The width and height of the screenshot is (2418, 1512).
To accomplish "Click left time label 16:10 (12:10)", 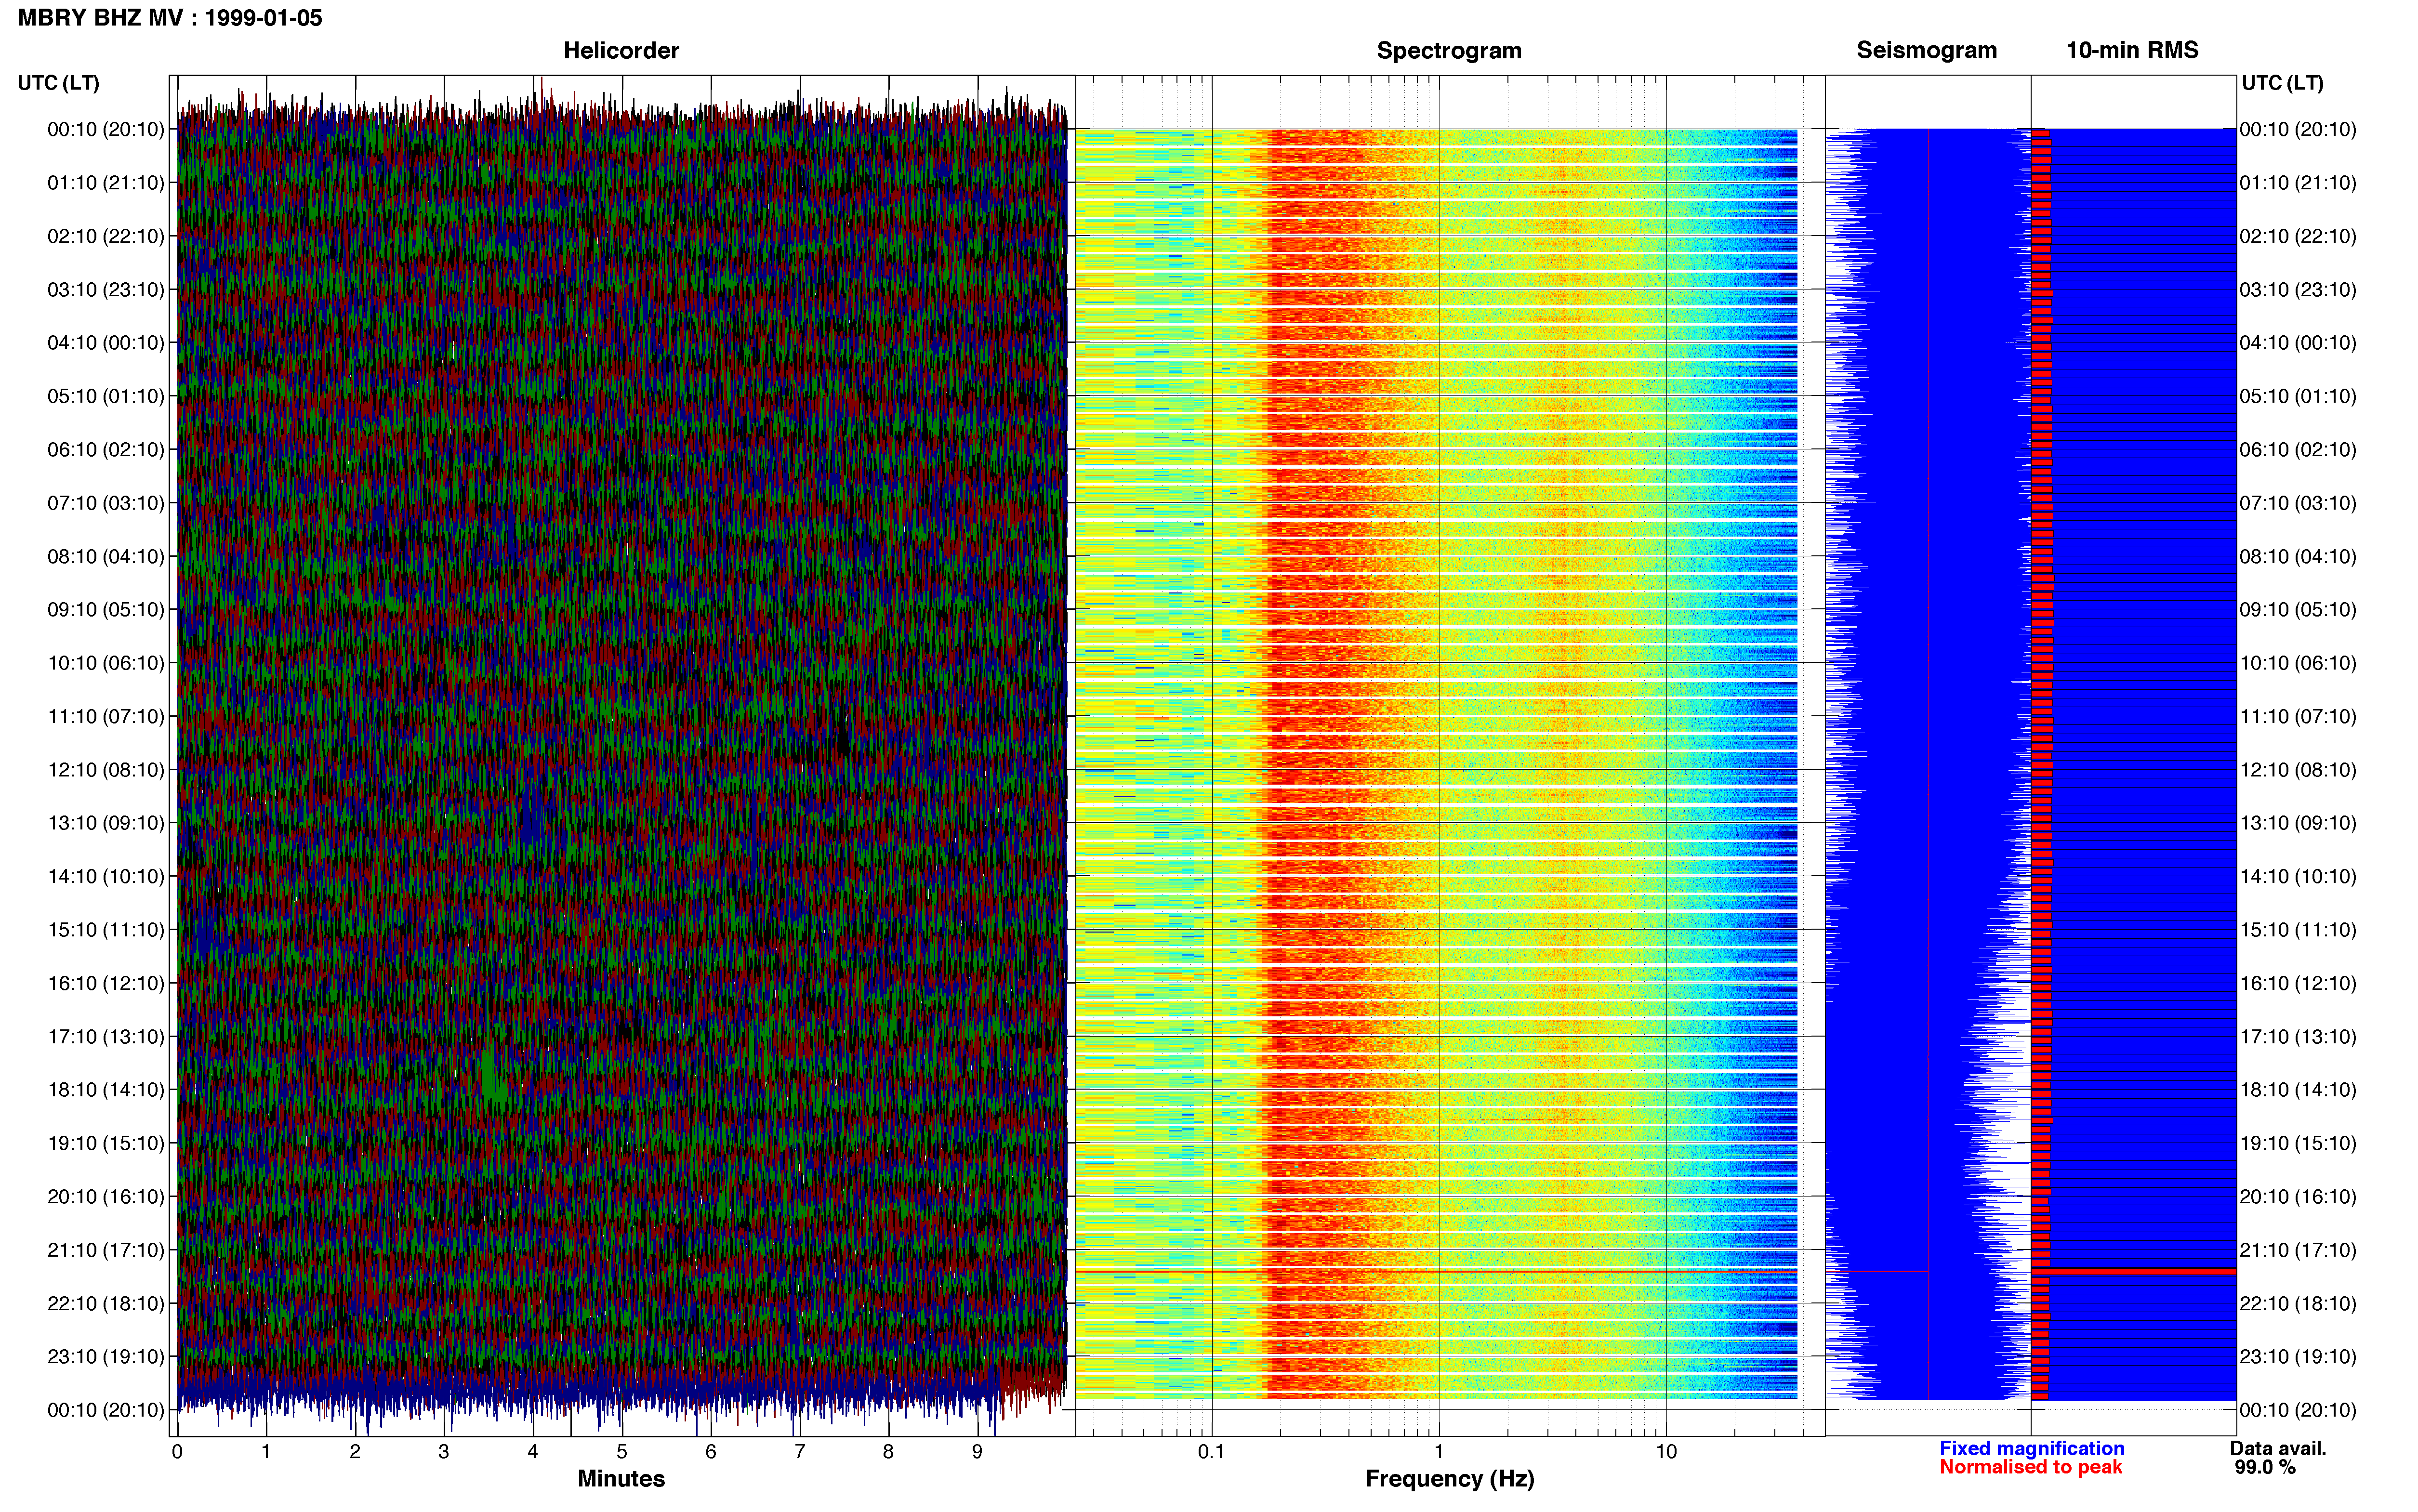I will [106, 983].
